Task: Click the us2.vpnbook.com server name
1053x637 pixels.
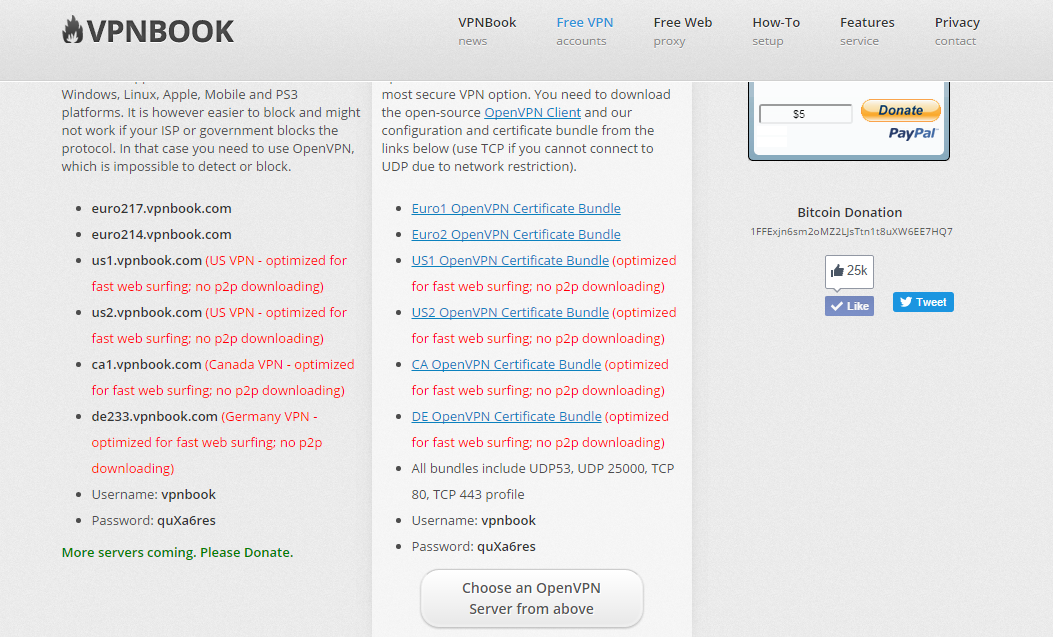Action: (x=147, y=312)
